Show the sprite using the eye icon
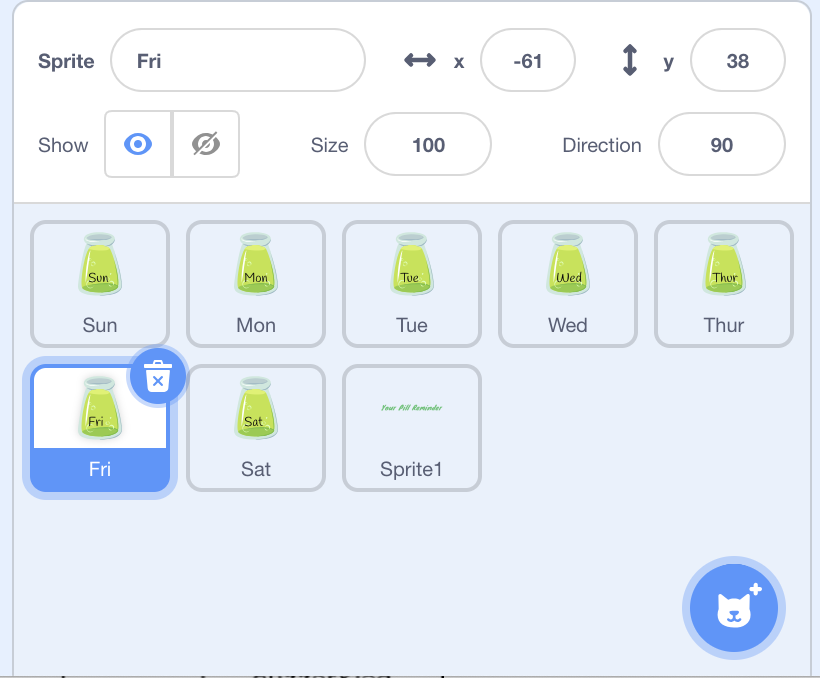 (138, 144)
